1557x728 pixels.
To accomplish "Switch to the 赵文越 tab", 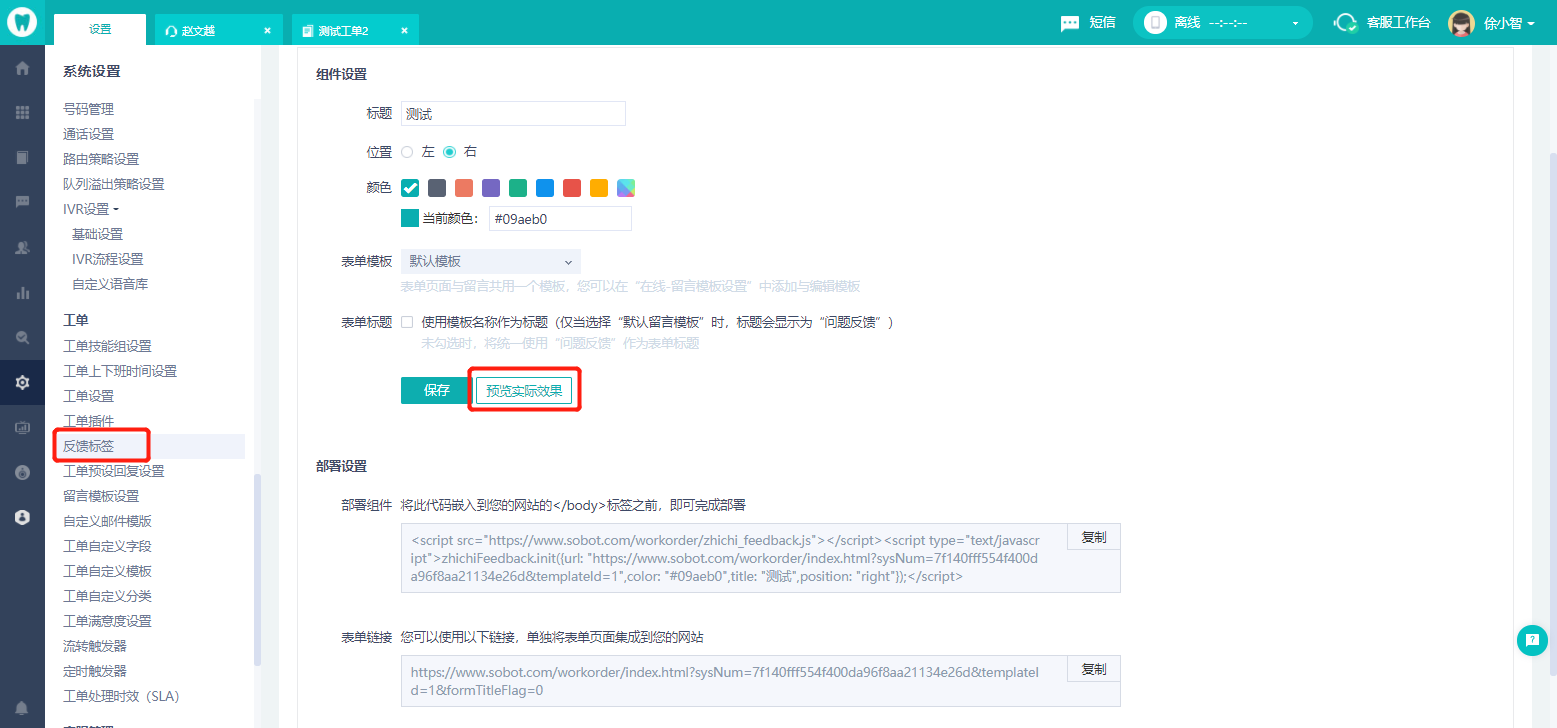I will (219, 30).
